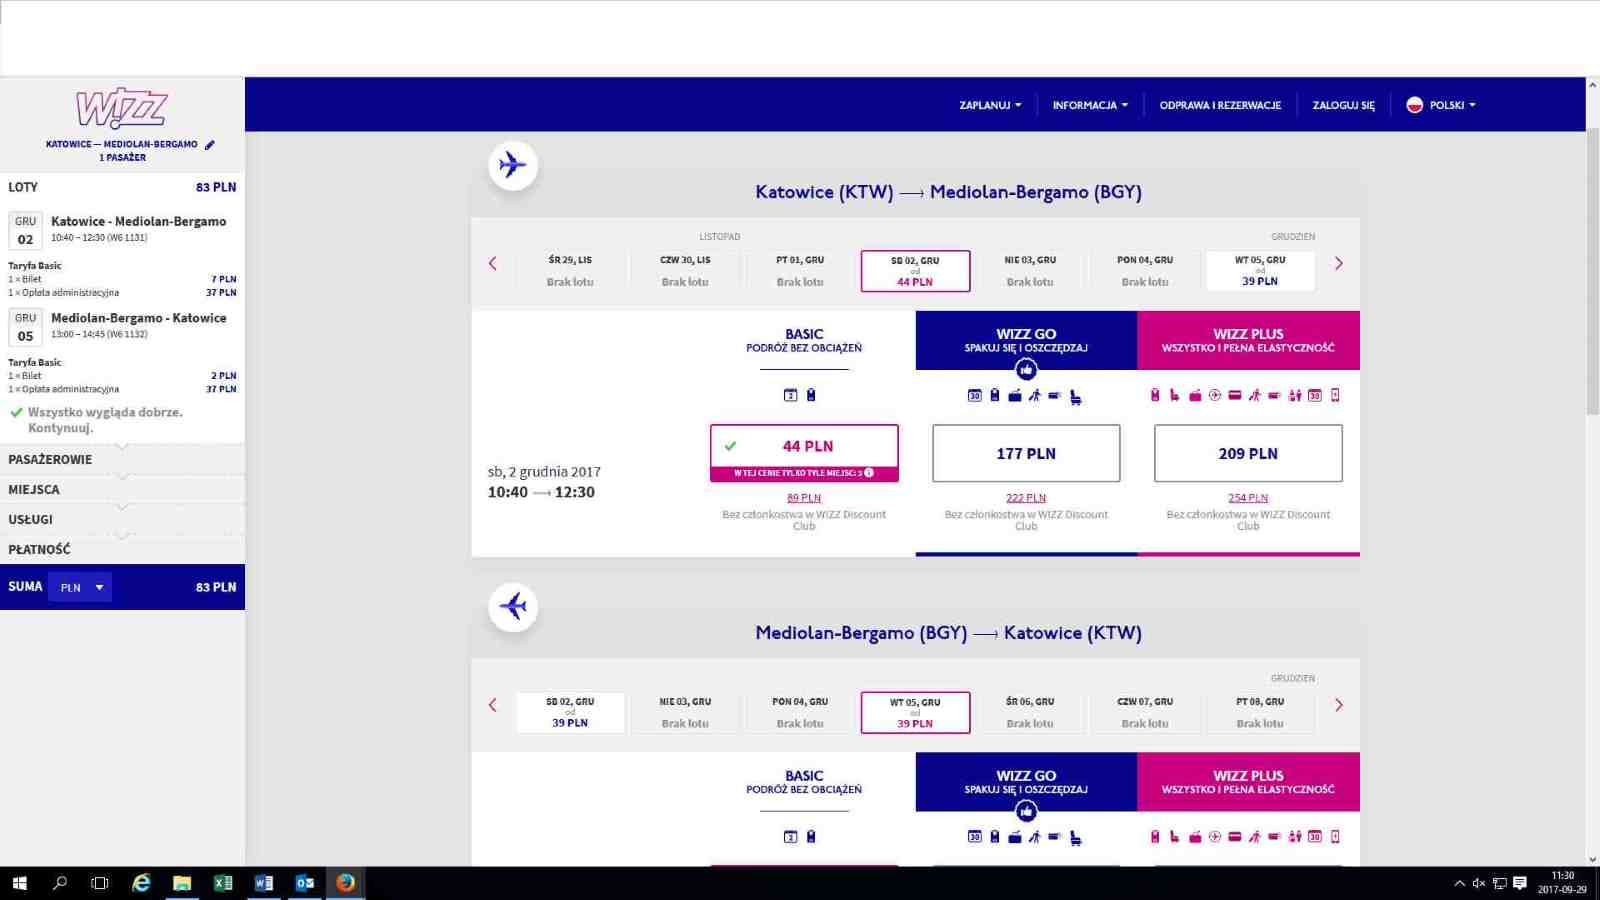Open ODPRAWA I REZERWACJE menu item
This screenshot has width=1600, height=900.
point(1220,105)
